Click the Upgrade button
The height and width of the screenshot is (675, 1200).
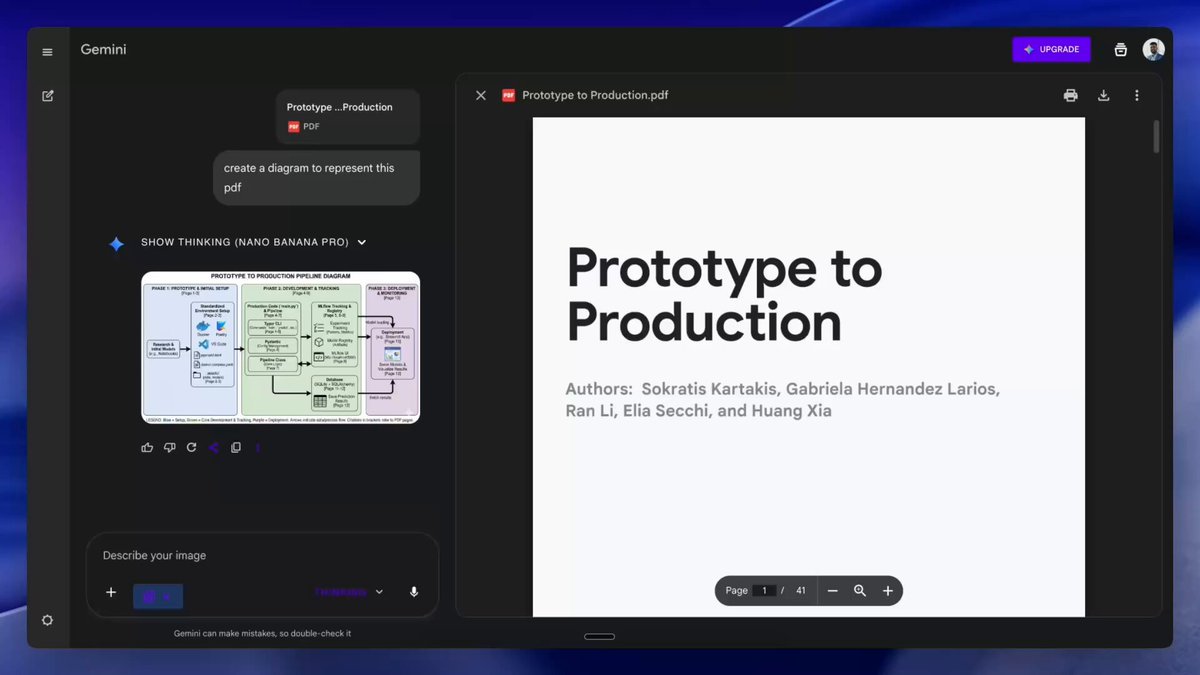coord(1051,49)
